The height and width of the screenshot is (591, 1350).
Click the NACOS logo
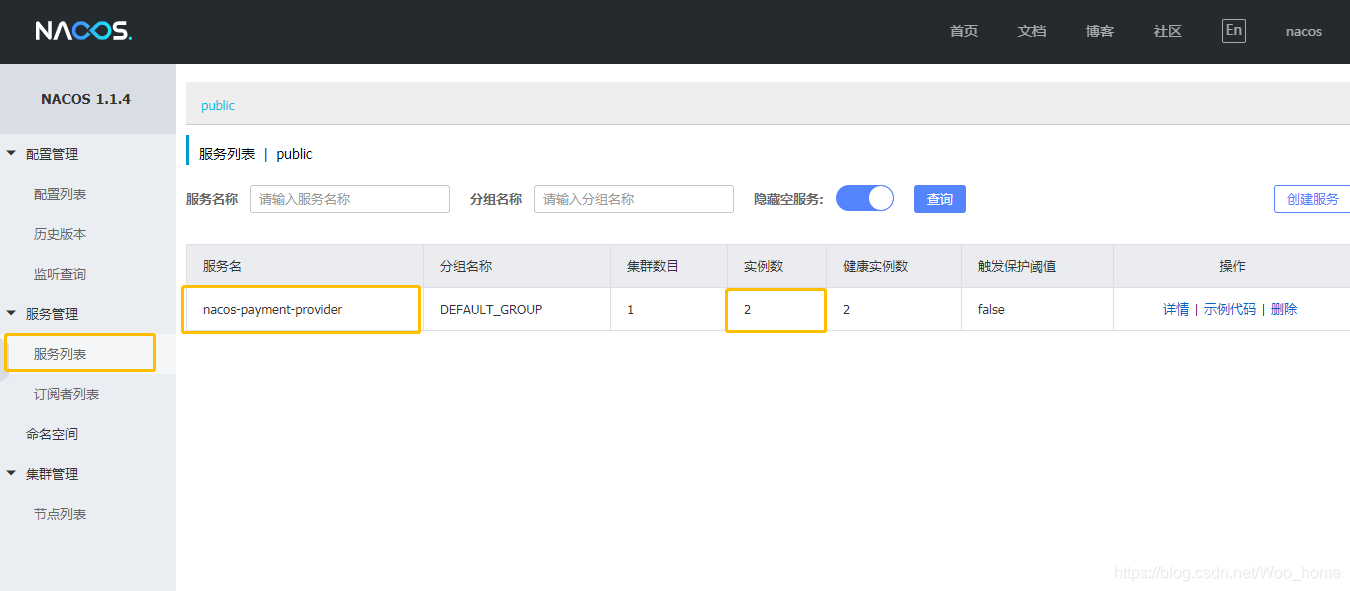coord(83,31)
